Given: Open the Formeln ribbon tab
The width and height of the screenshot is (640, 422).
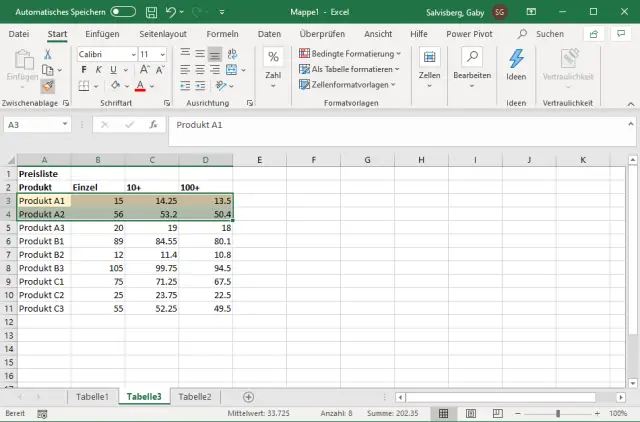Looking at the screenshot, I should (222, 33).
